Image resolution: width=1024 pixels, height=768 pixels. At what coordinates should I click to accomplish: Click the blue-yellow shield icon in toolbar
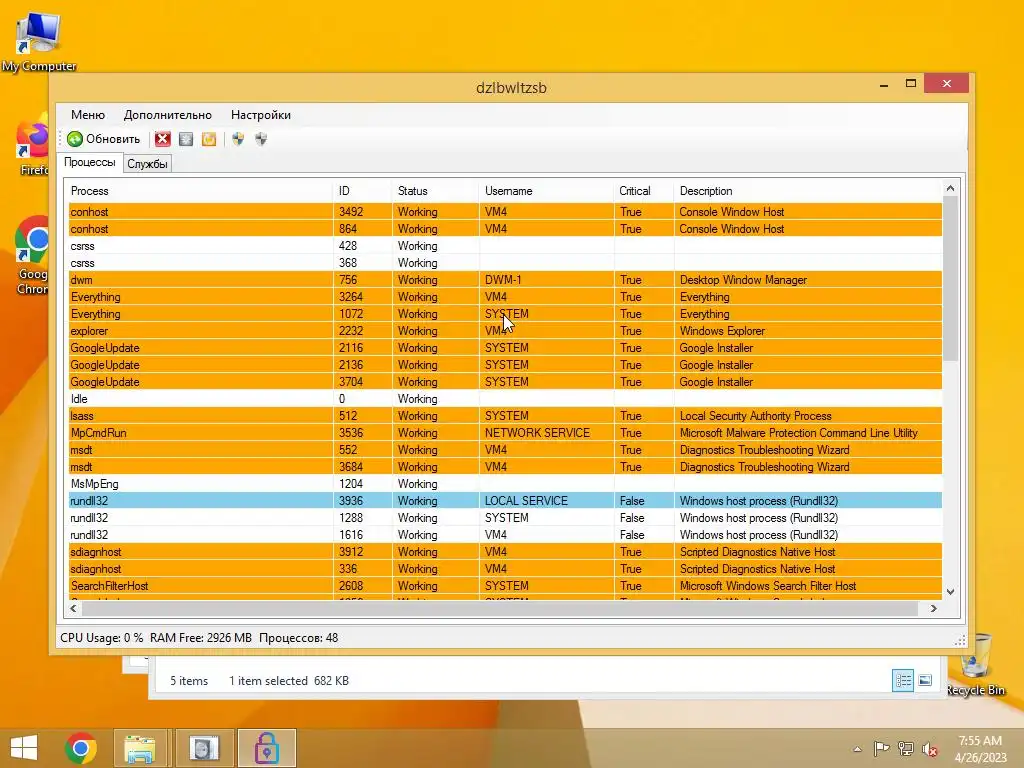(x=238, y=138)
